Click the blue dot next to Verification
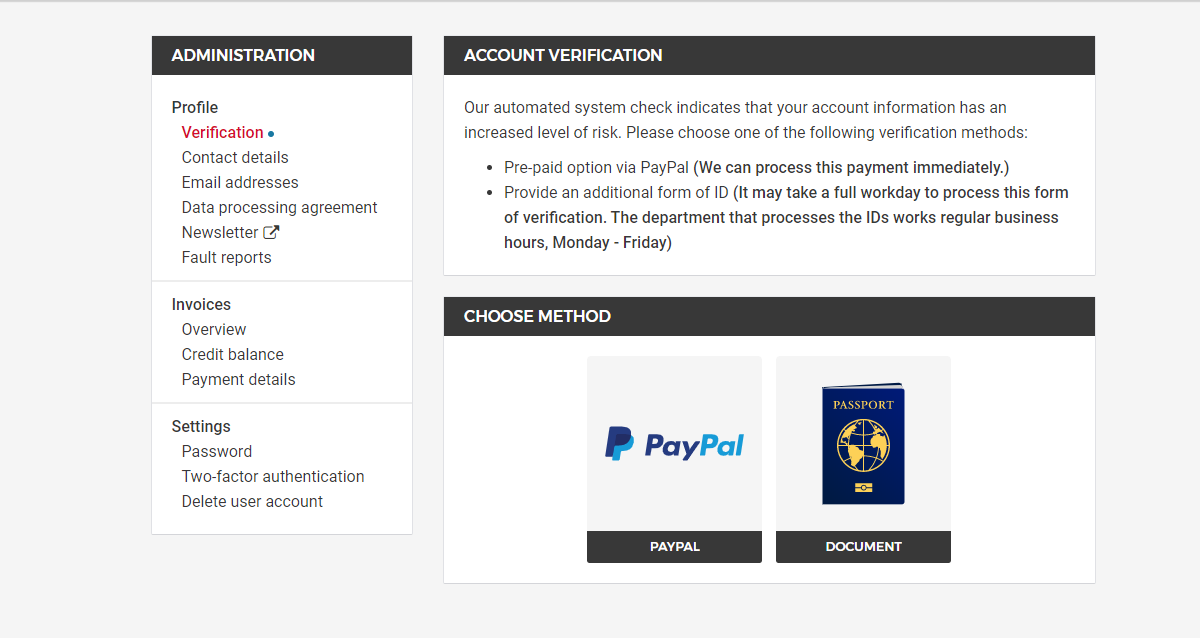1200x638 pixels. (x=271, y=133)
